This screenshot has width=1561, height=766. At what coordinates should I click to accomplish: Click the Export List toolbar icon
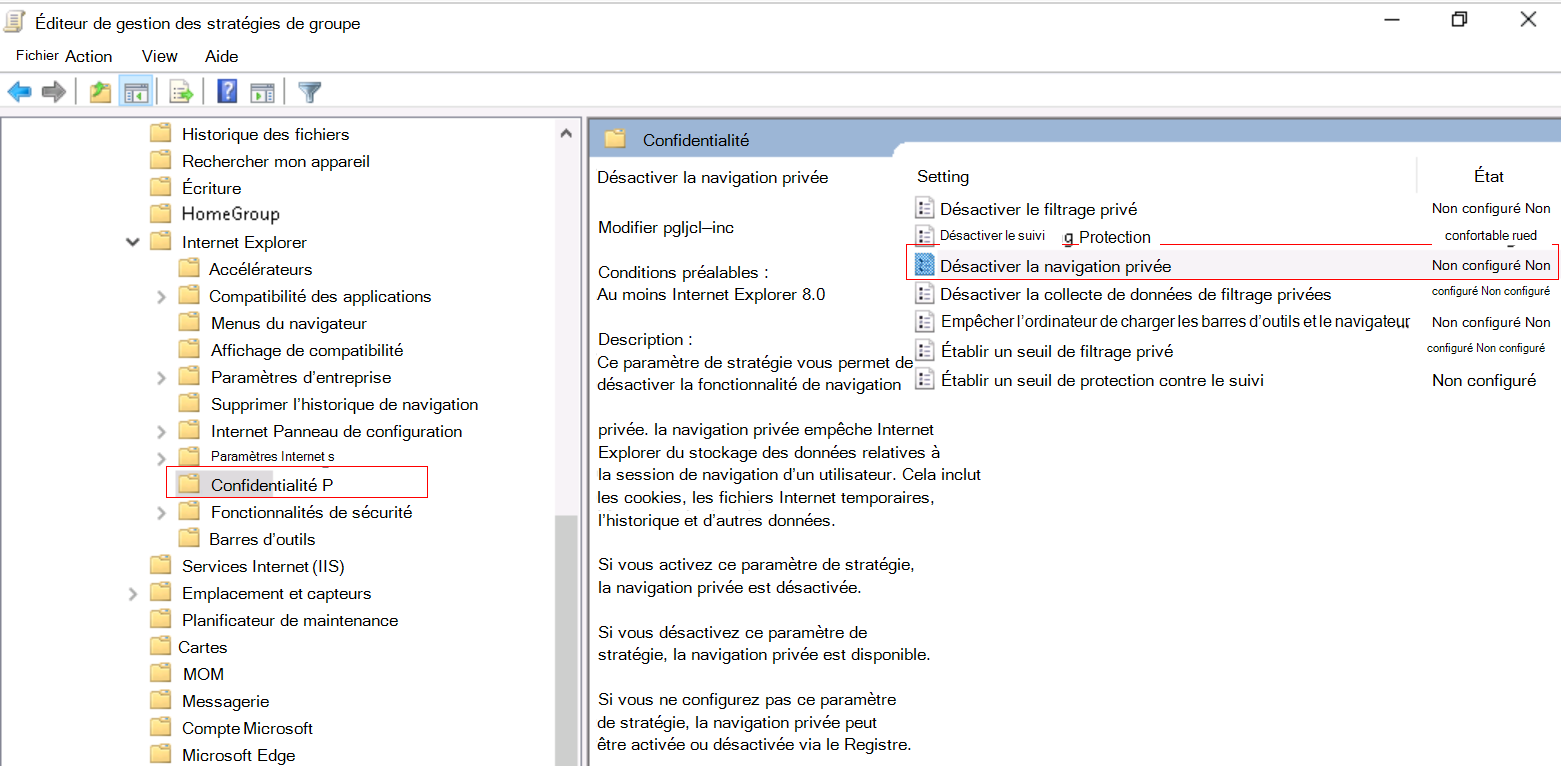point(180,91)
